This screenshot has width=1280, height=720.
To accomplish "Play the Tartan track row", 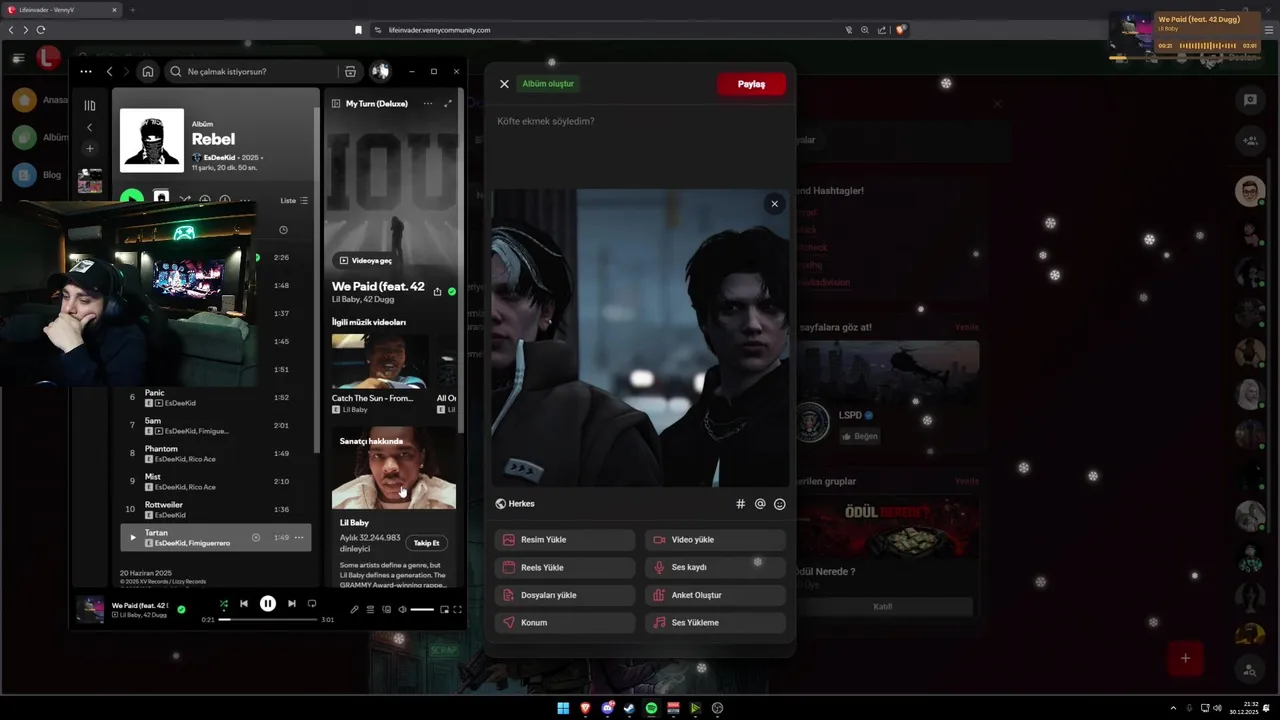I will coord(132,537).
